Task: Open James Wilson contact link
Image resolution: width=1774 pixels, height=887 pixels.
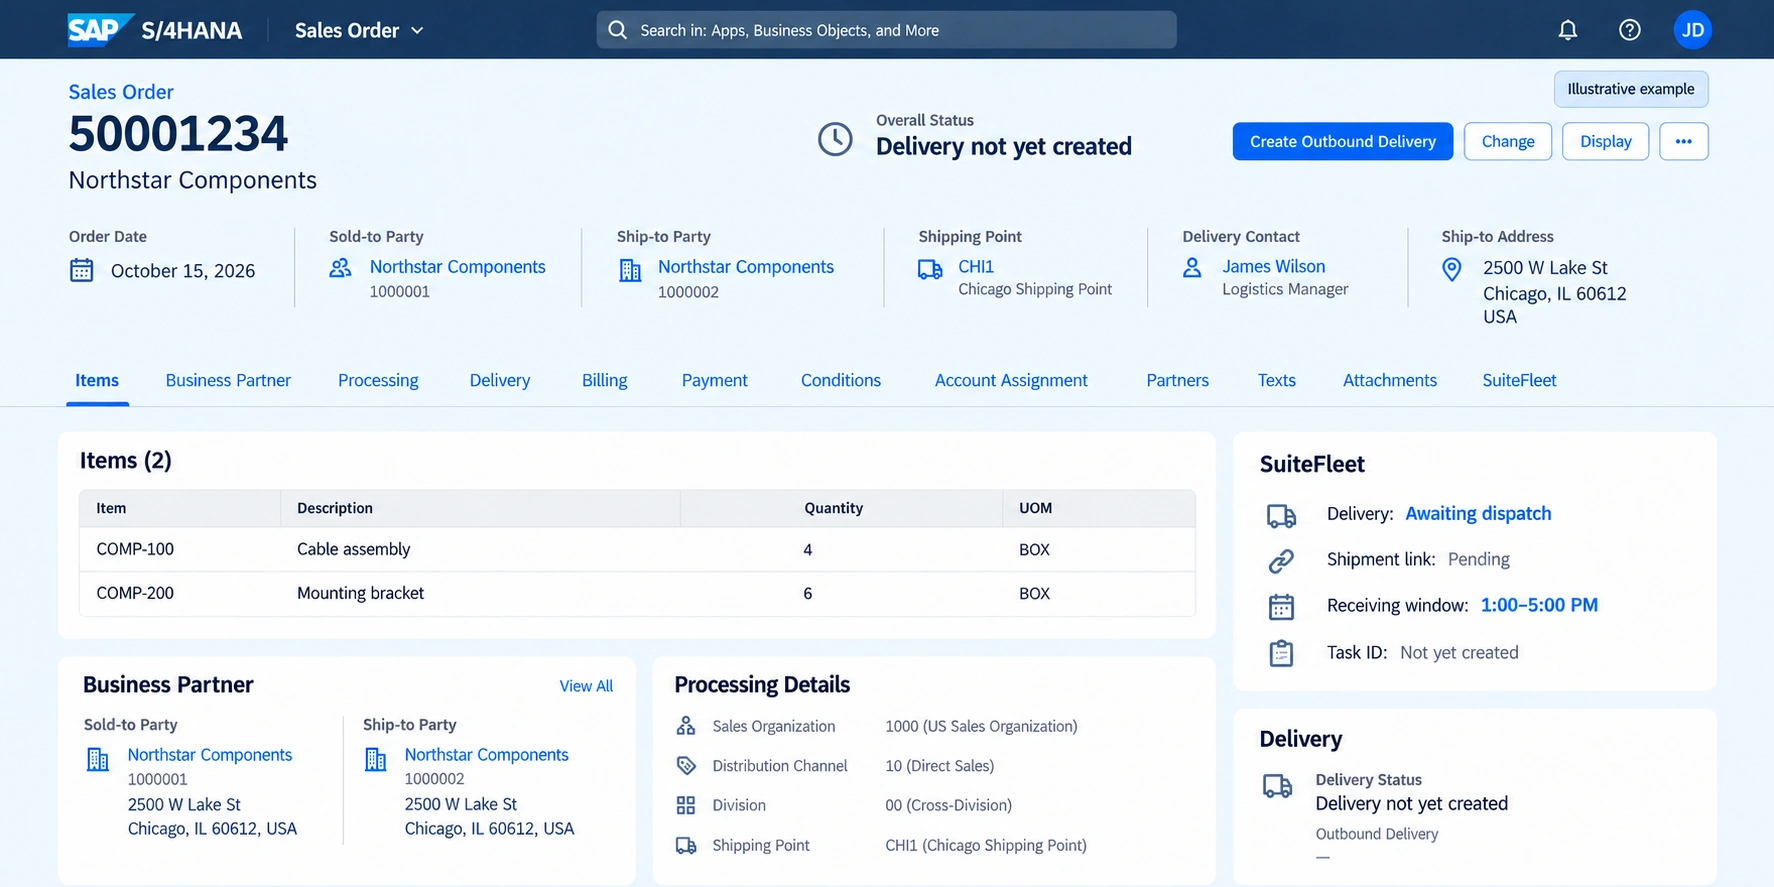Action: (x=1274, y=267)
